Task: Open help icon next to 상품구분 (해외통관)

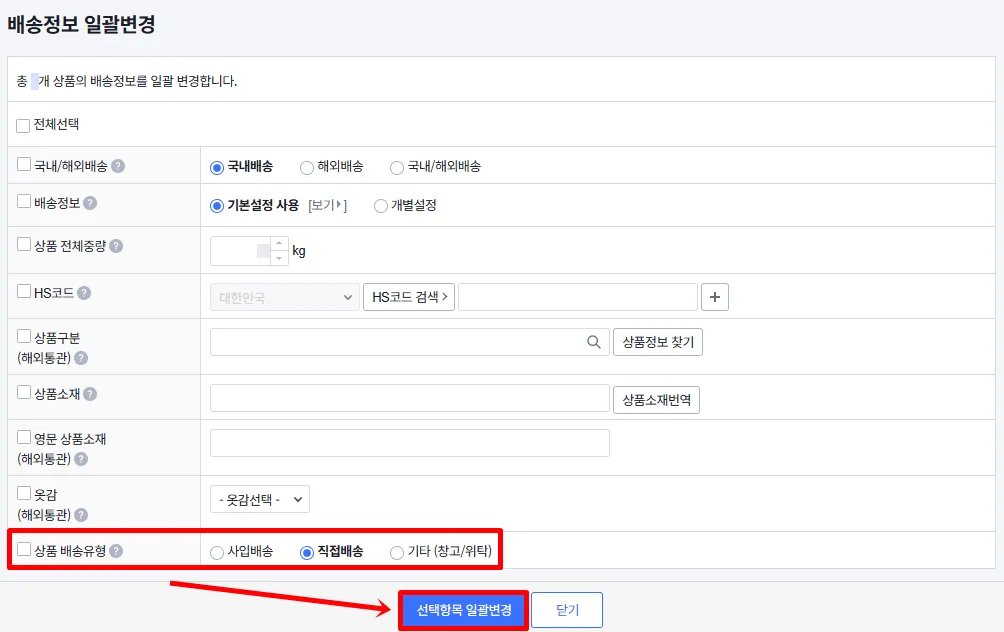Action: coord(81,358)
